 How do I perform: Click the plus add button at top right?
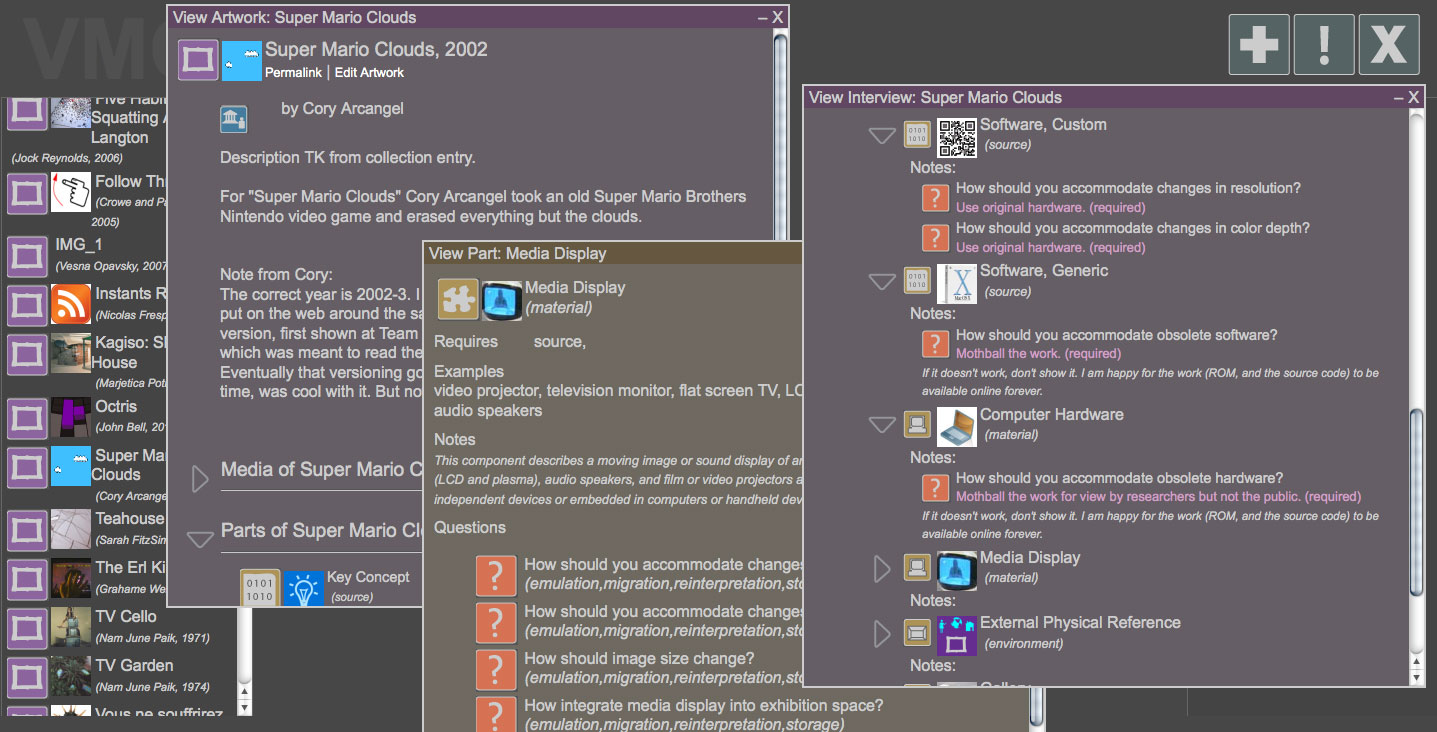(x=1258, y=45)
